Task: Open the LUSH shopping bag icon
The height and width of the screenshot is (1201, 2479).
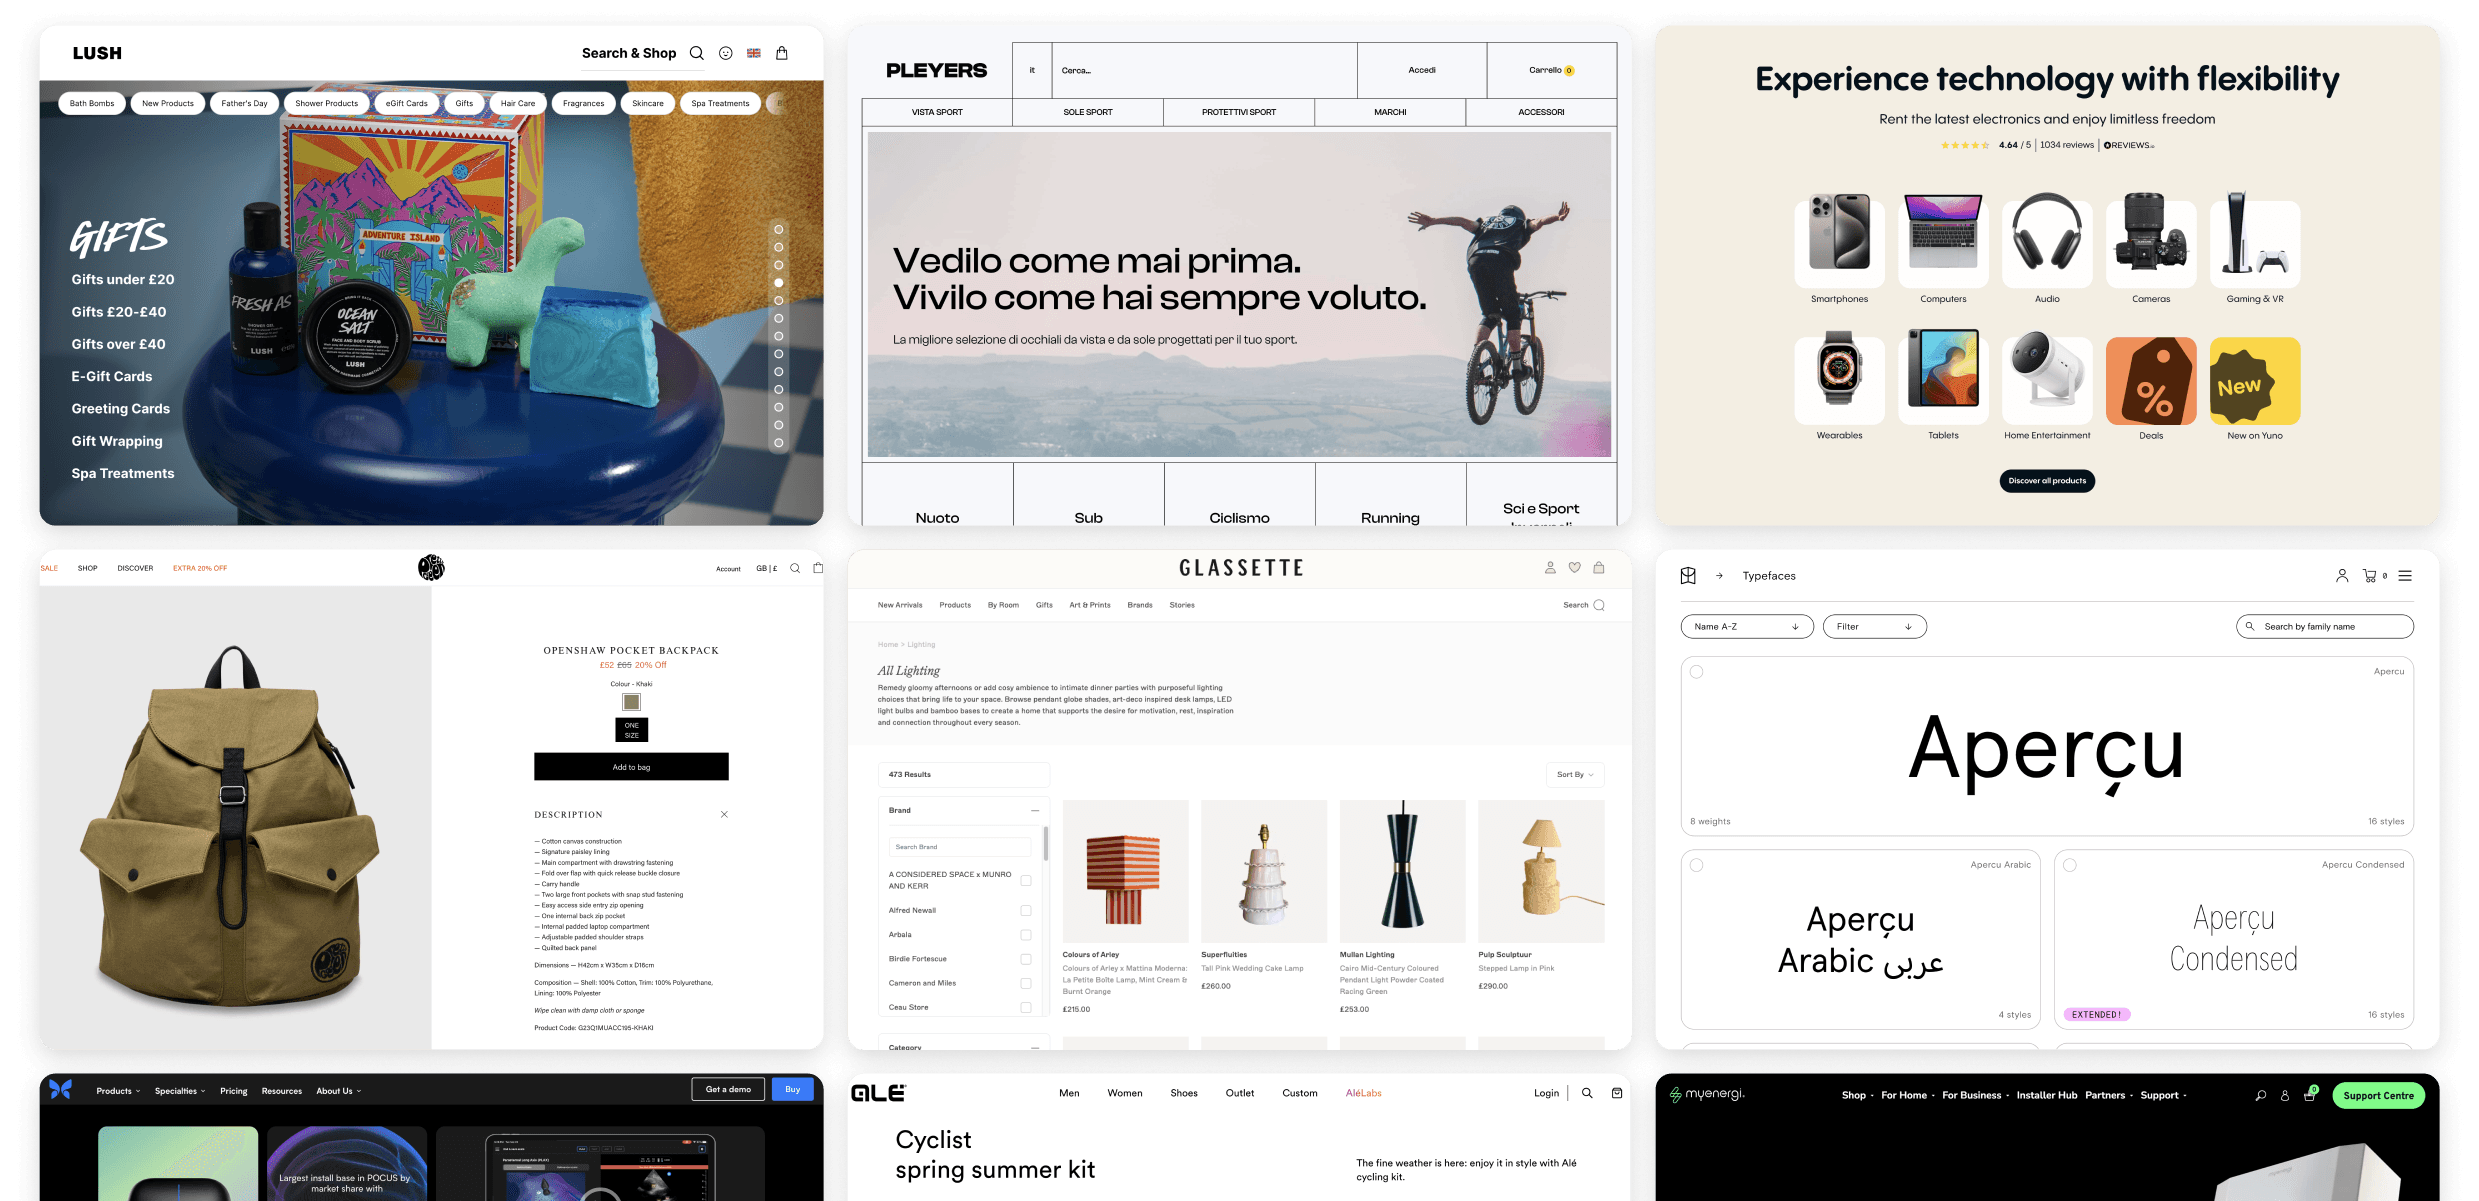Action: point(782,53)
